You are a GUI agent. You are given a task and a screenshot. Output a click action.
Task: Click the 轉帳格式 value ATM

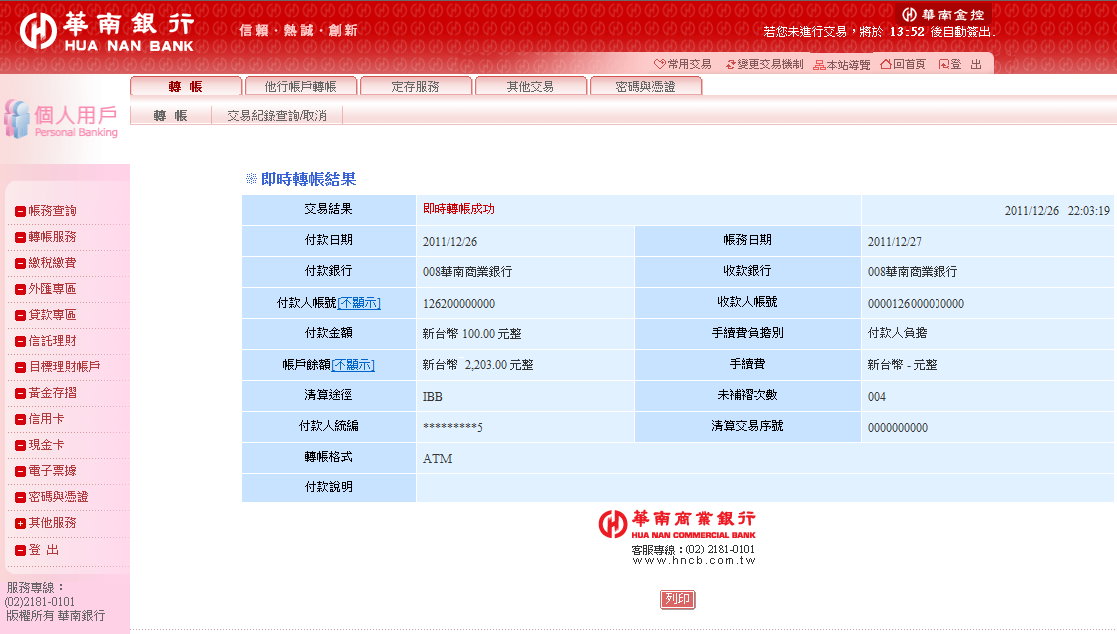(437, 459)
